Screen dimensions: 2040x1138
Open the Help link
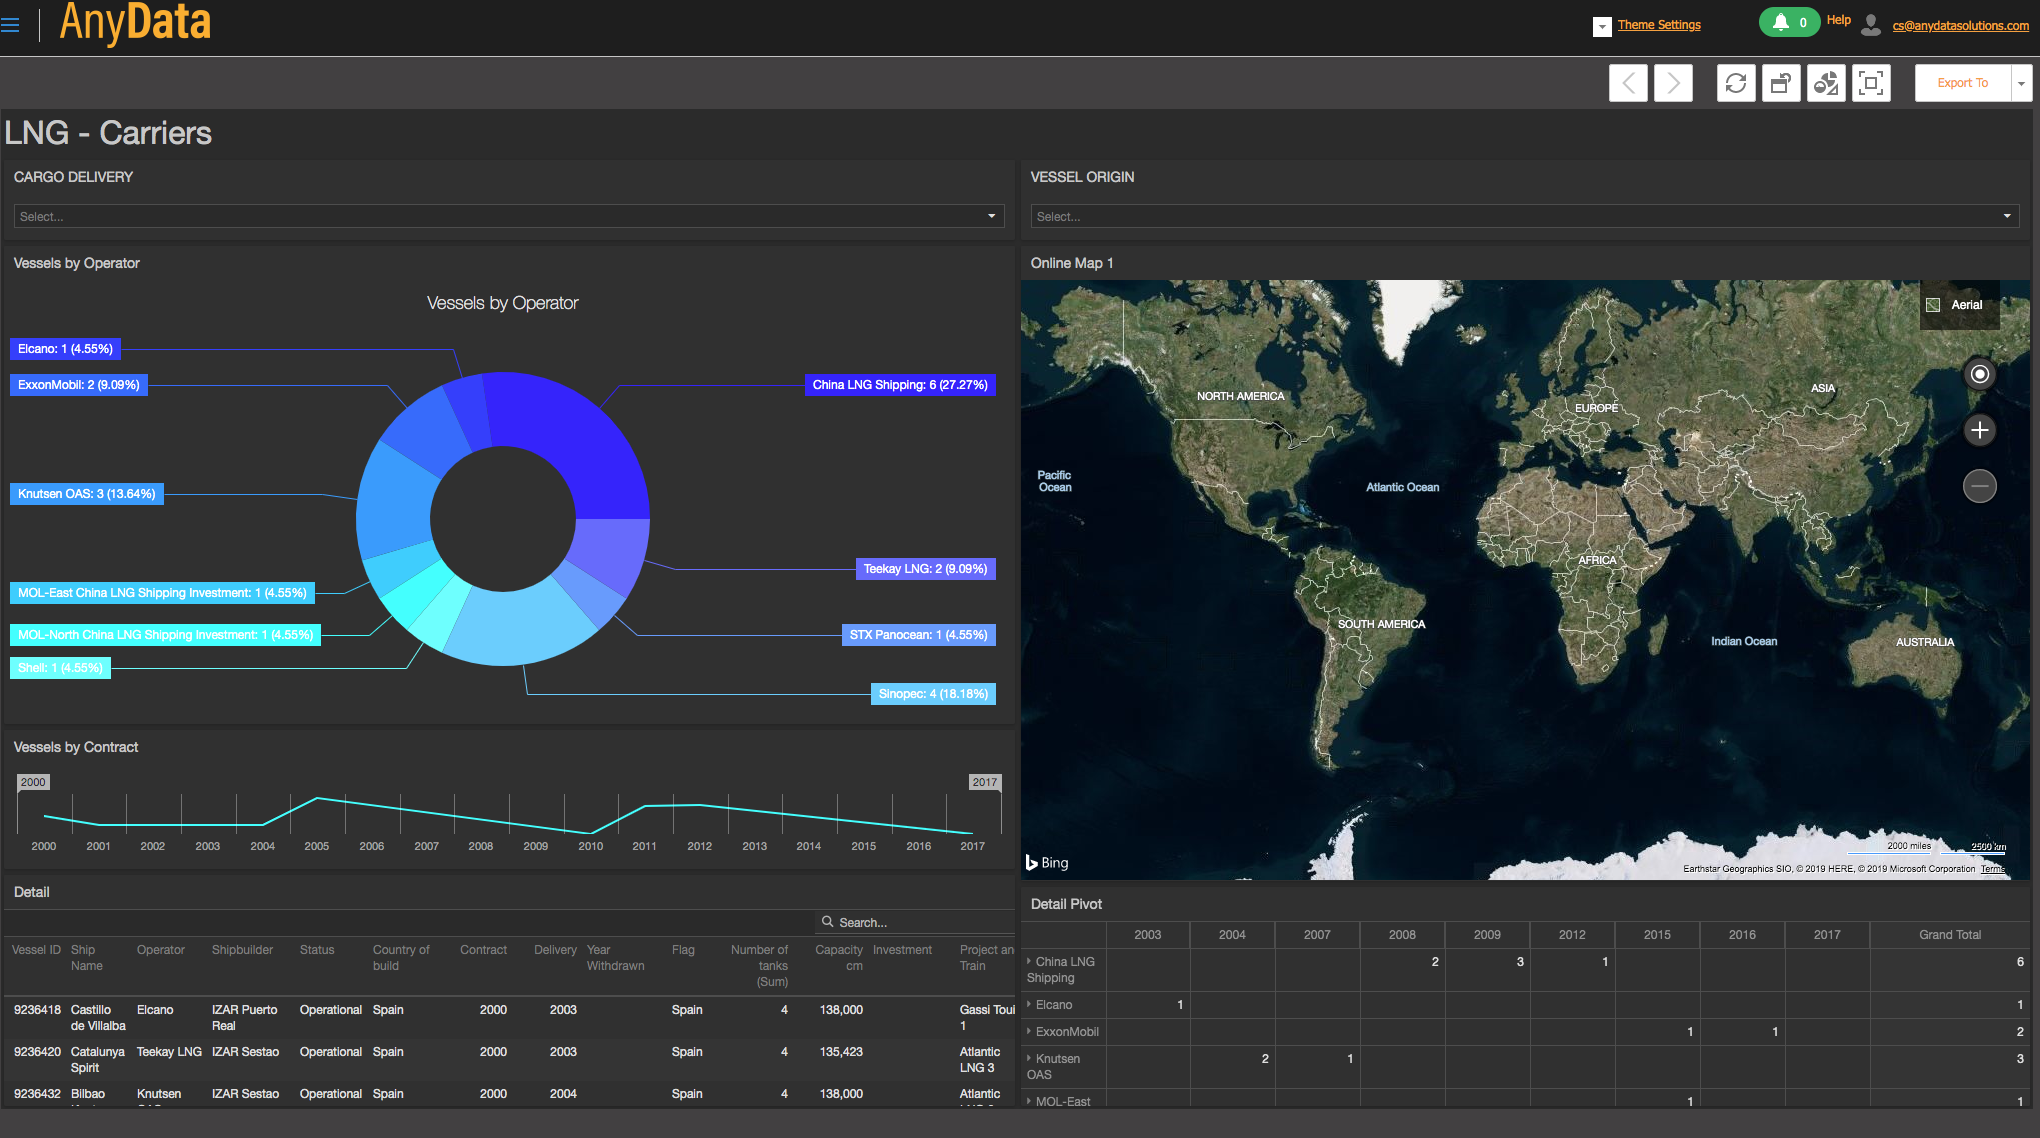(1838, 20)
